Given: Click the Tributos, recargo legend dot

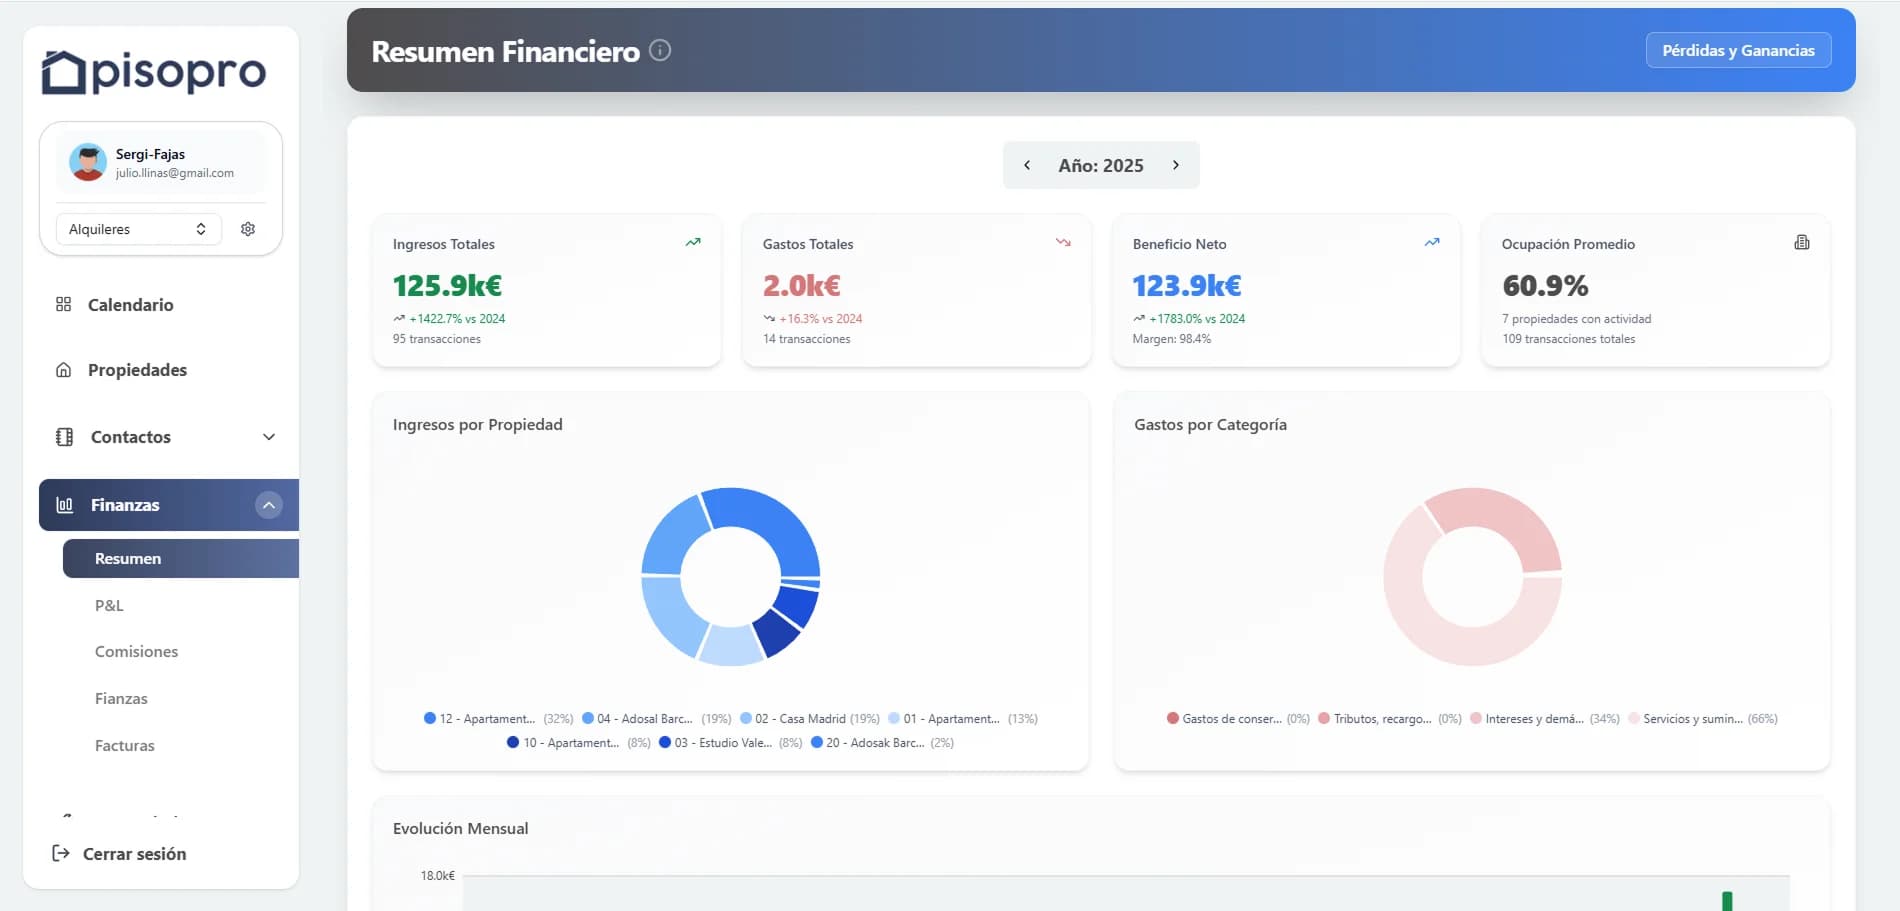Looking at the screenshot, I should click(1324, 718).
